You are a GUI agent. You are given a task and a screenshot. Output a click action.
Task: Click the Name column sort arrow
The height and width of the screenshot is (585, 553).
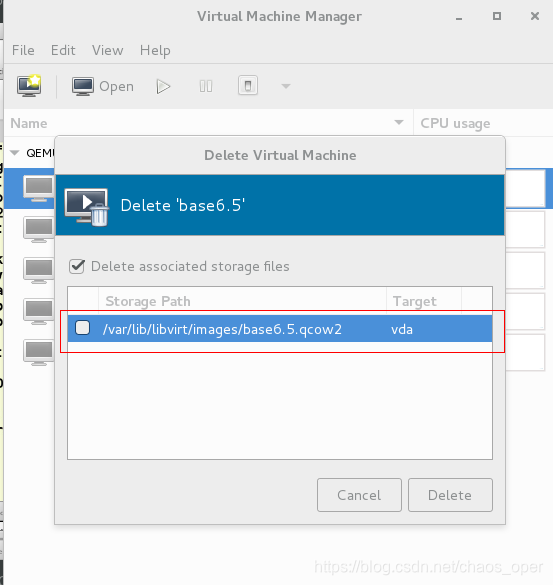[x=399, y=122]
